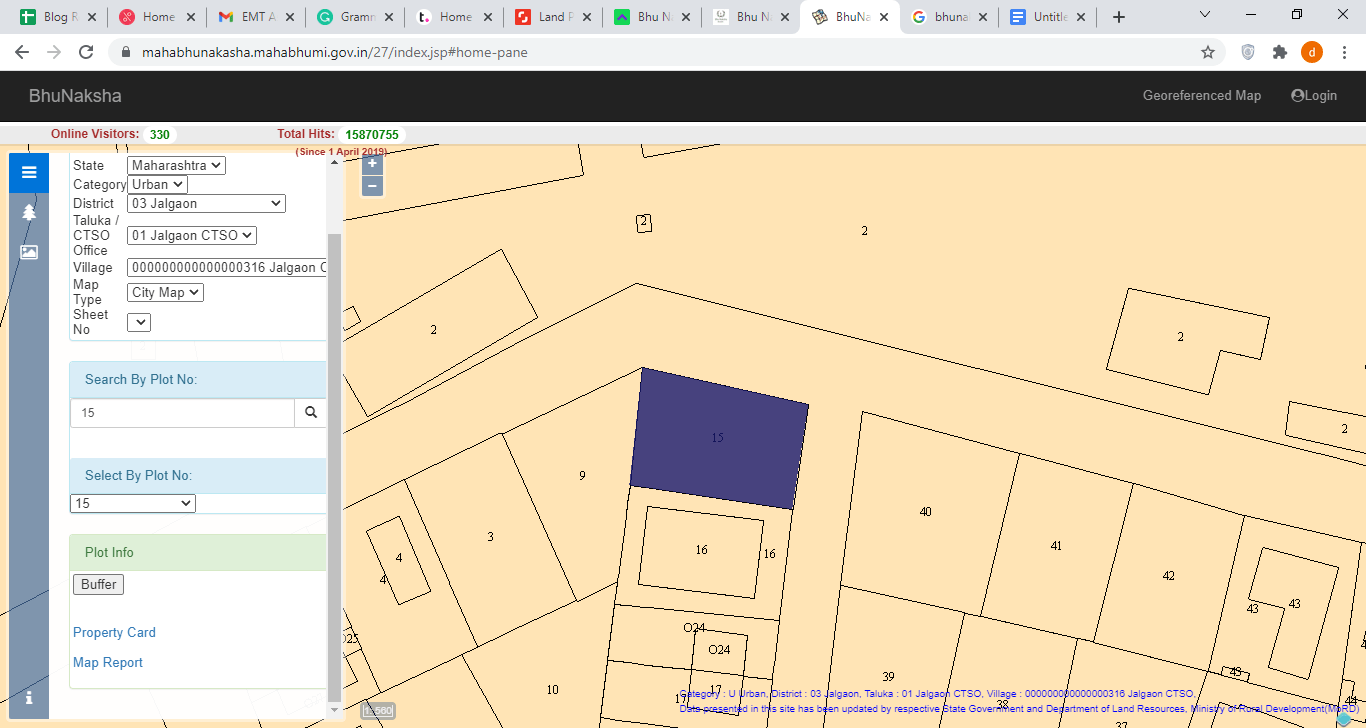This screenshot has width=1366, height=728.
Task: Open the District dropdown showing 03 Jalgaon
Action: point(206,203)
